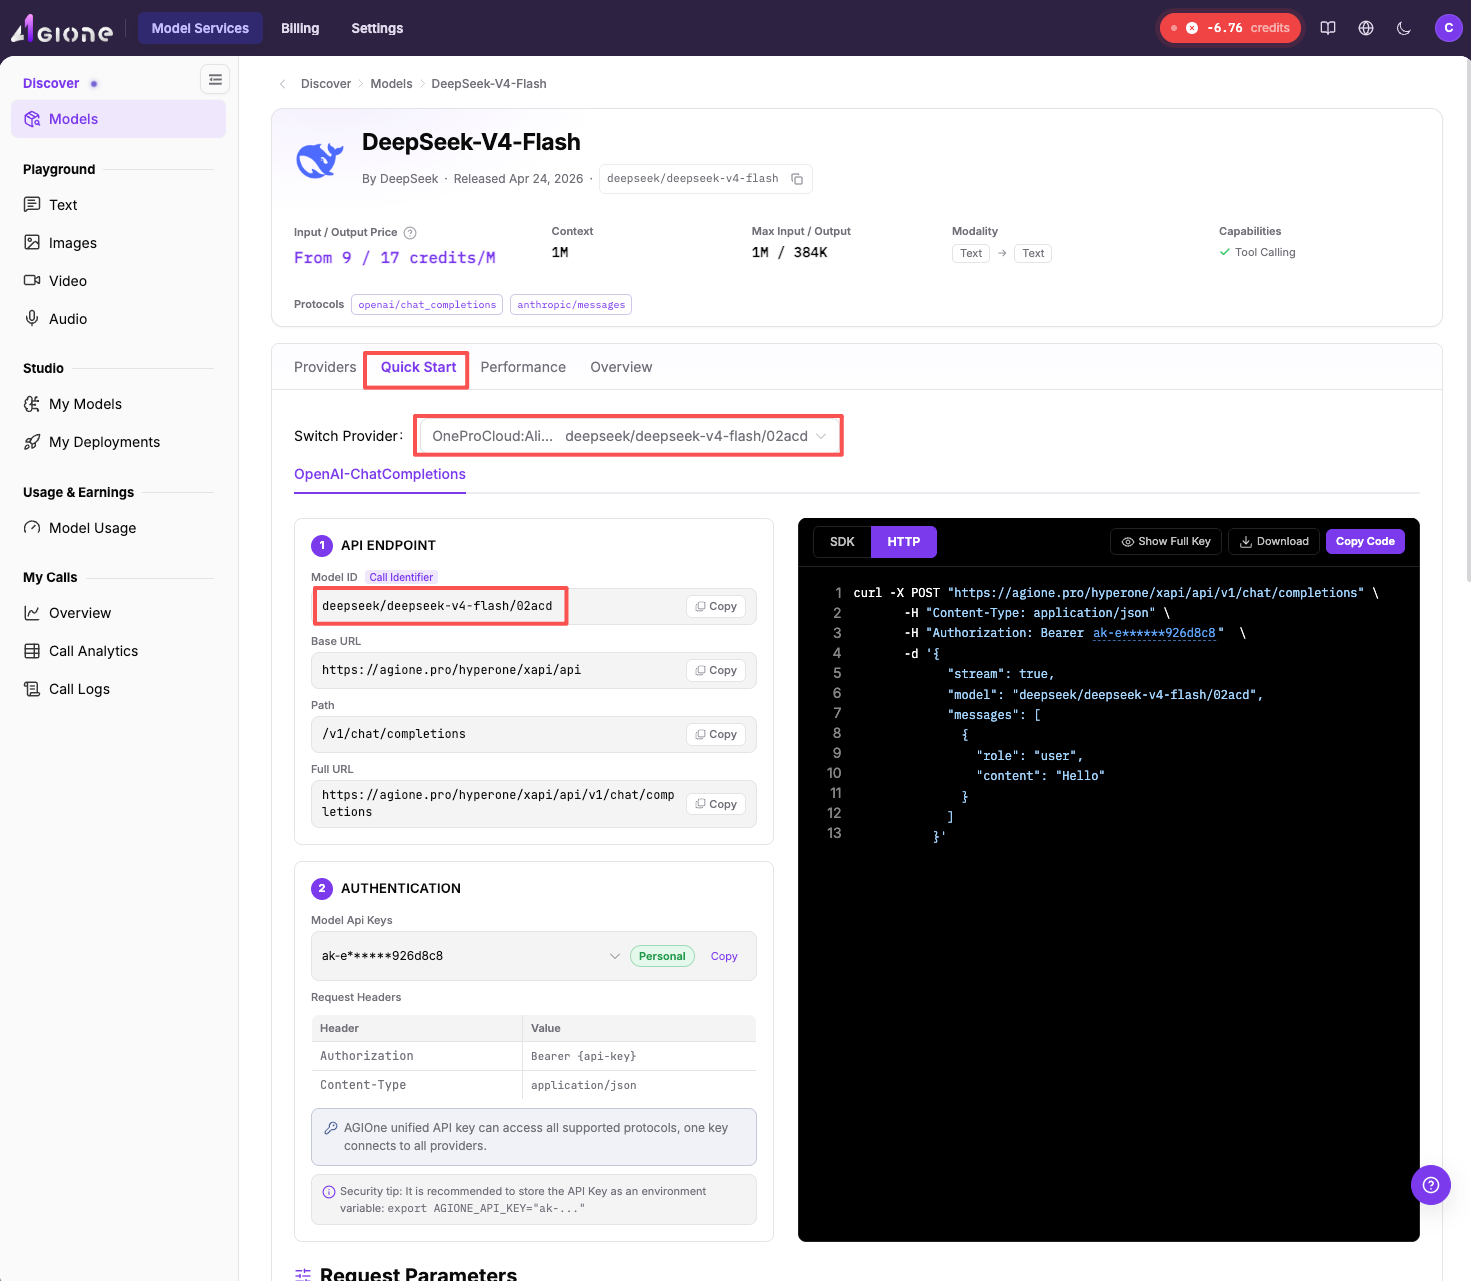The width and height of the screenshot is (1471, 1281).
Task: Open the help button in the corner
Action: pos(1431,1185)
